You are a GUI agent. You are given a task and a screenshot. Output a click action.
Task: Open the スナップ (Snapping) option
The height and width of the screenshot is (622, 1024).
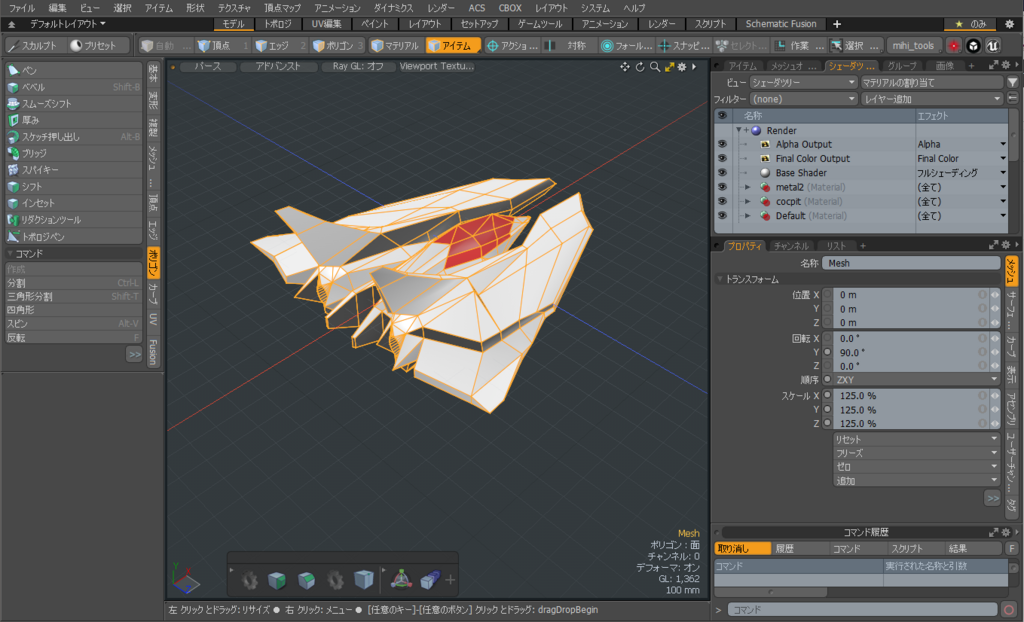tap(684, 46)
